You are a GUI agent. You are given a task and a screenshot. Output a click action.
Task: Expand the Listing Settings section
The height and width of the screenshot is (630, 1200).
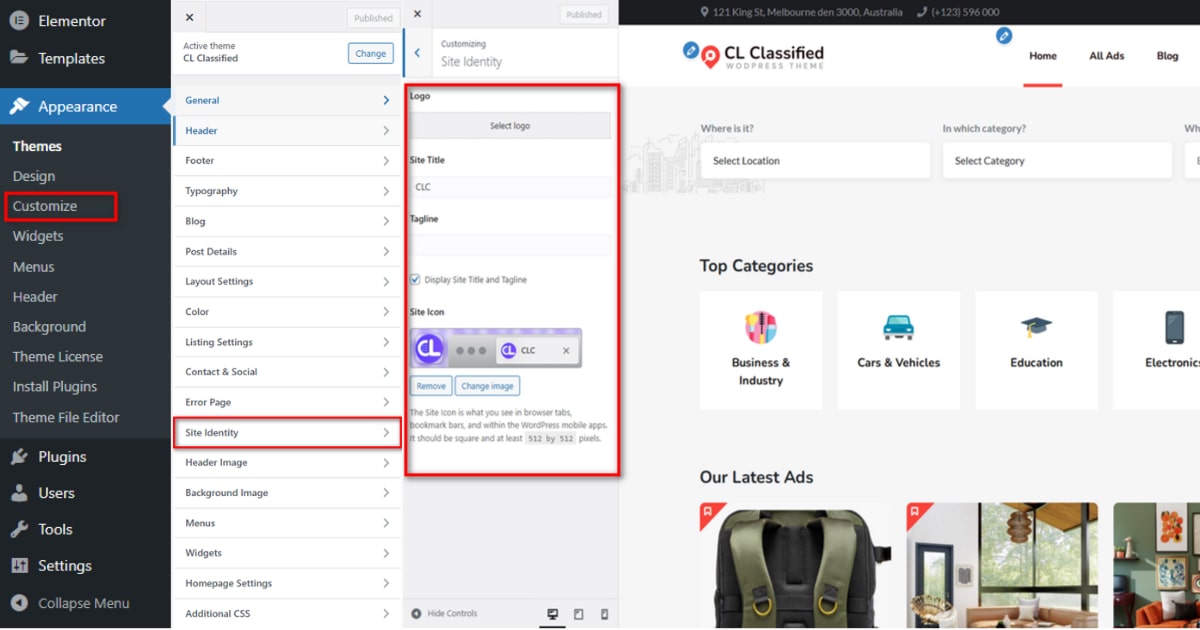tap(287, 342)
